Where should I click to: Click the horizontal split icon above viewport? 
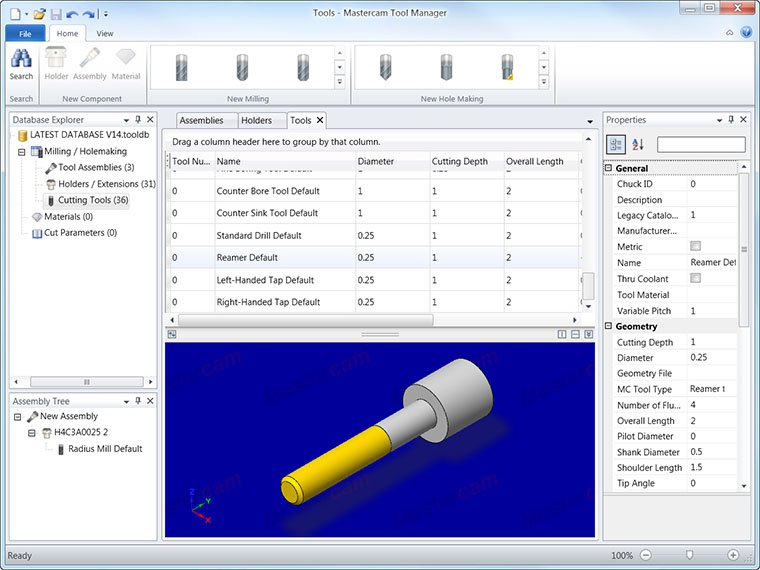point(575,334)
